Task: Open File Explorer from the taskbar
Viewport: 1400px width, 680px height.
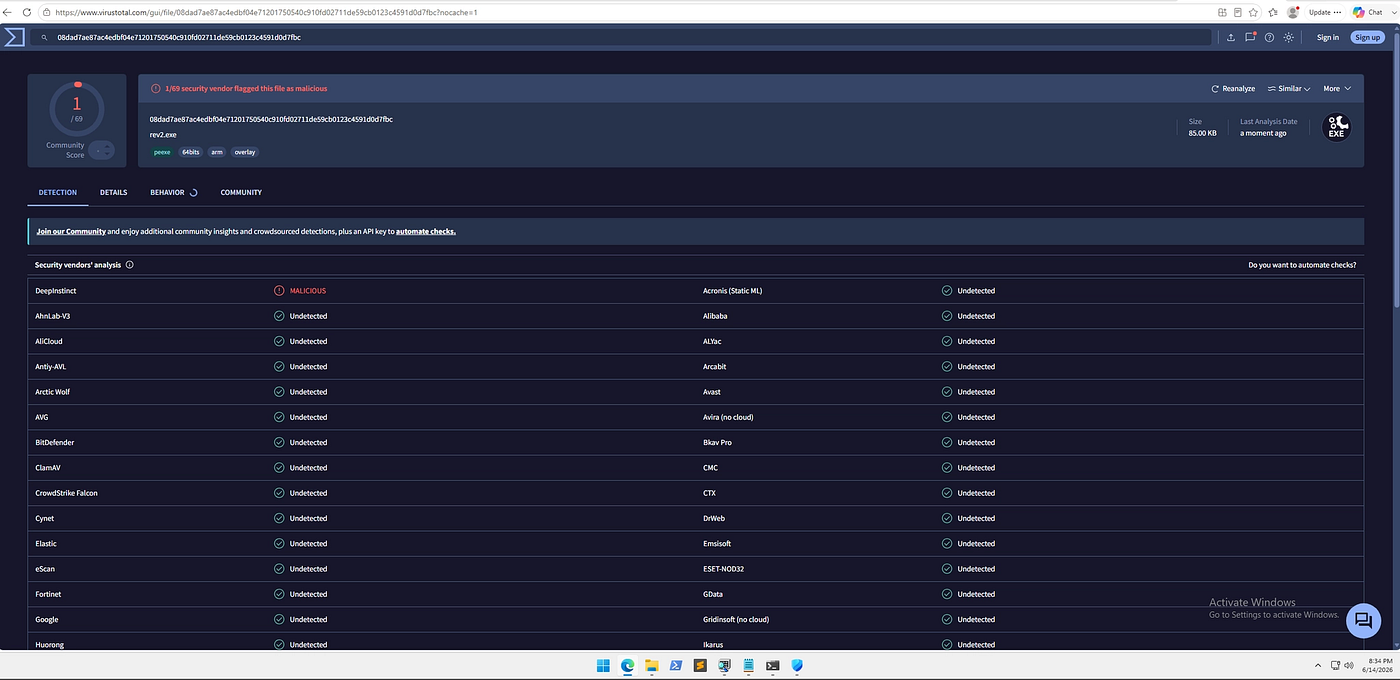Action: (652, 665)
